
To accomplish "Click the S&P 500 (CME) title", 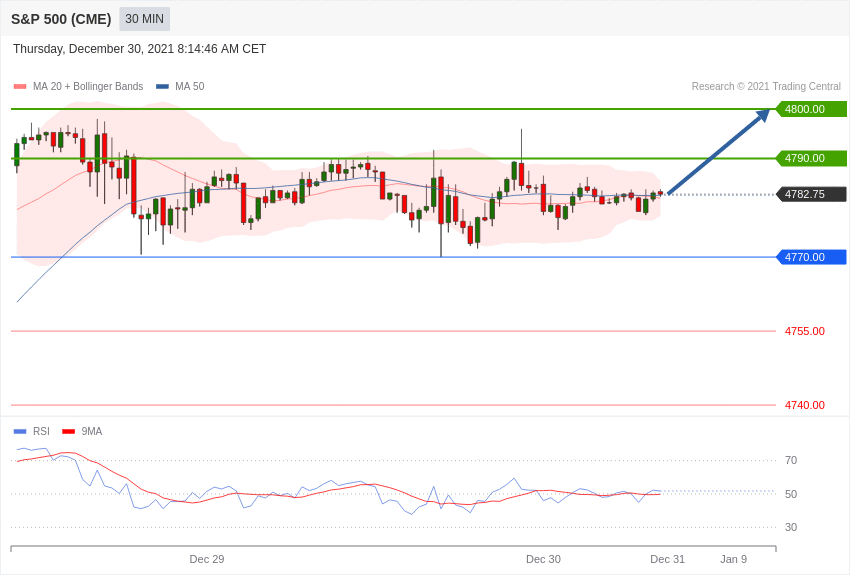I will click(61, 19).
